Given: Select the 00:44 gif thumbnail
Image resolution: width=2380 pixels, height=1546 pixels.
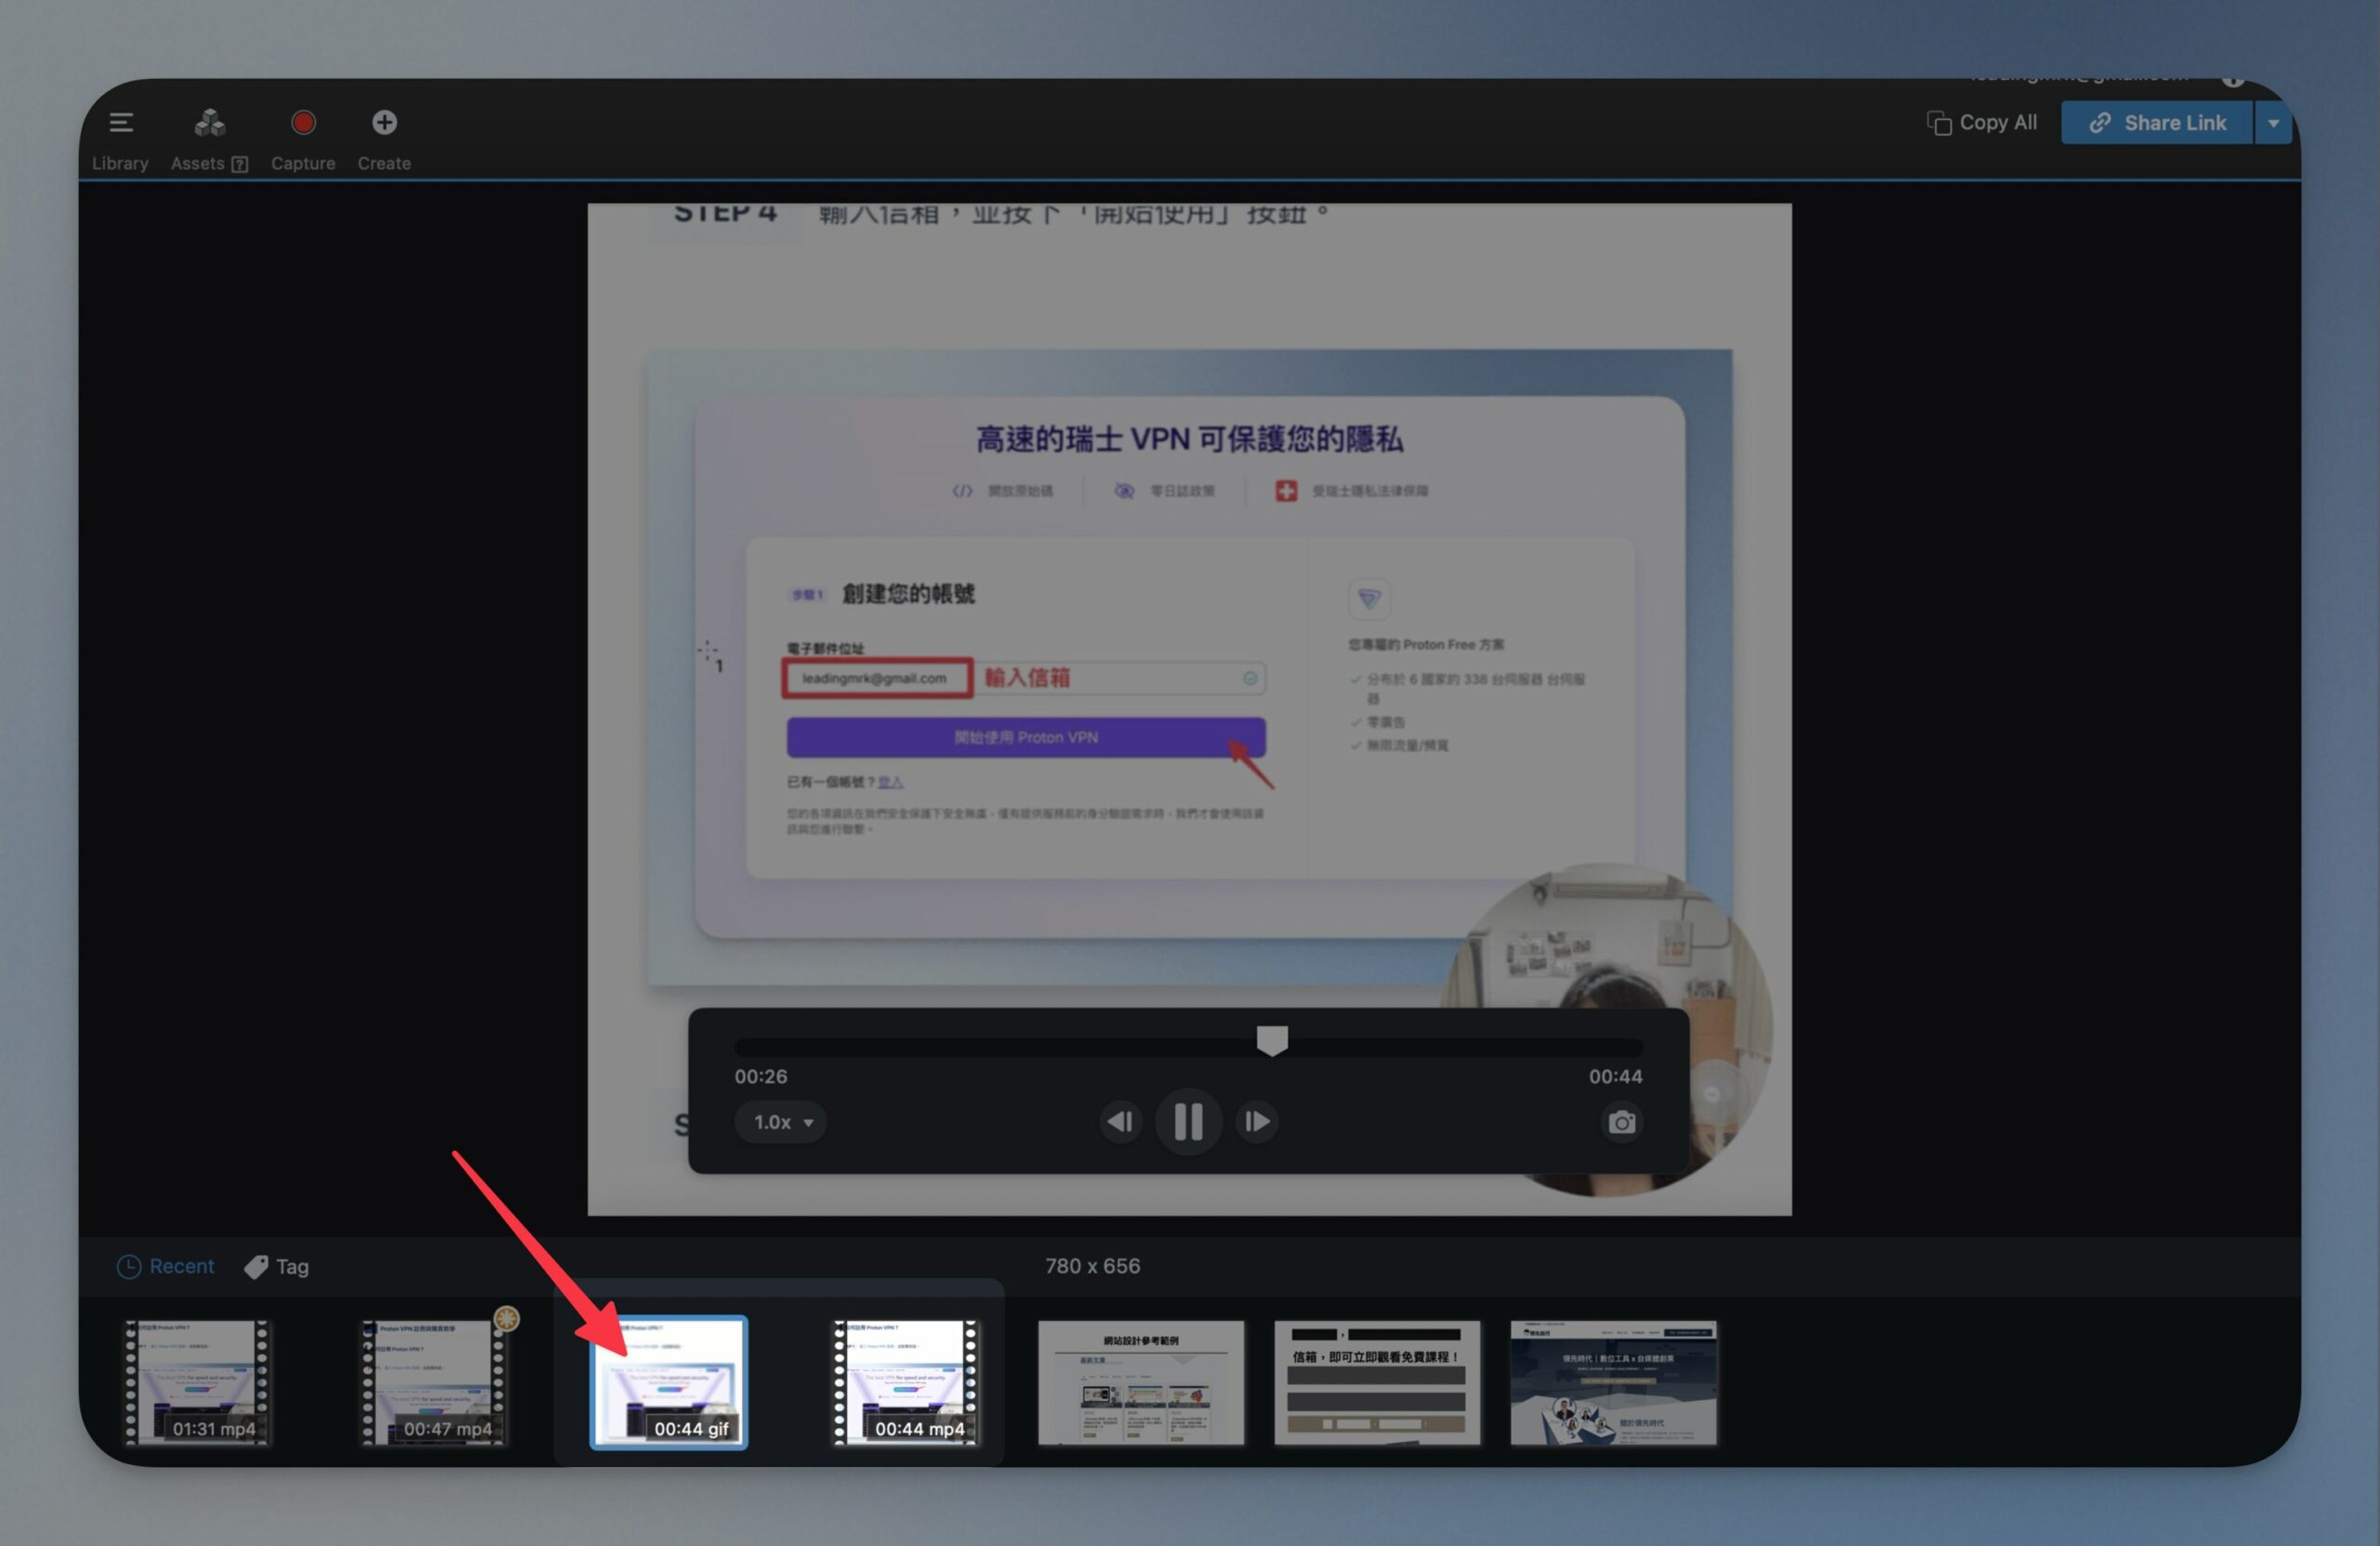Looking at the screenshot, I should coord(669,1383).
